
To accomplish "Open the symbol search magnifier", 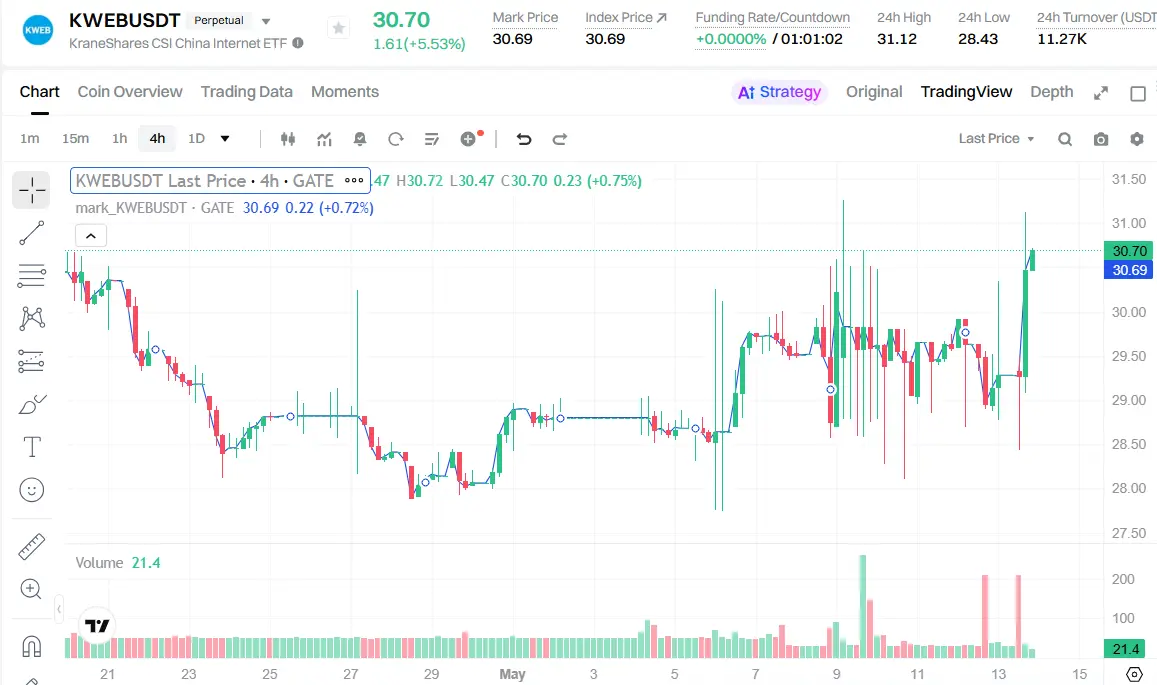I will (x=1065, y=139).
